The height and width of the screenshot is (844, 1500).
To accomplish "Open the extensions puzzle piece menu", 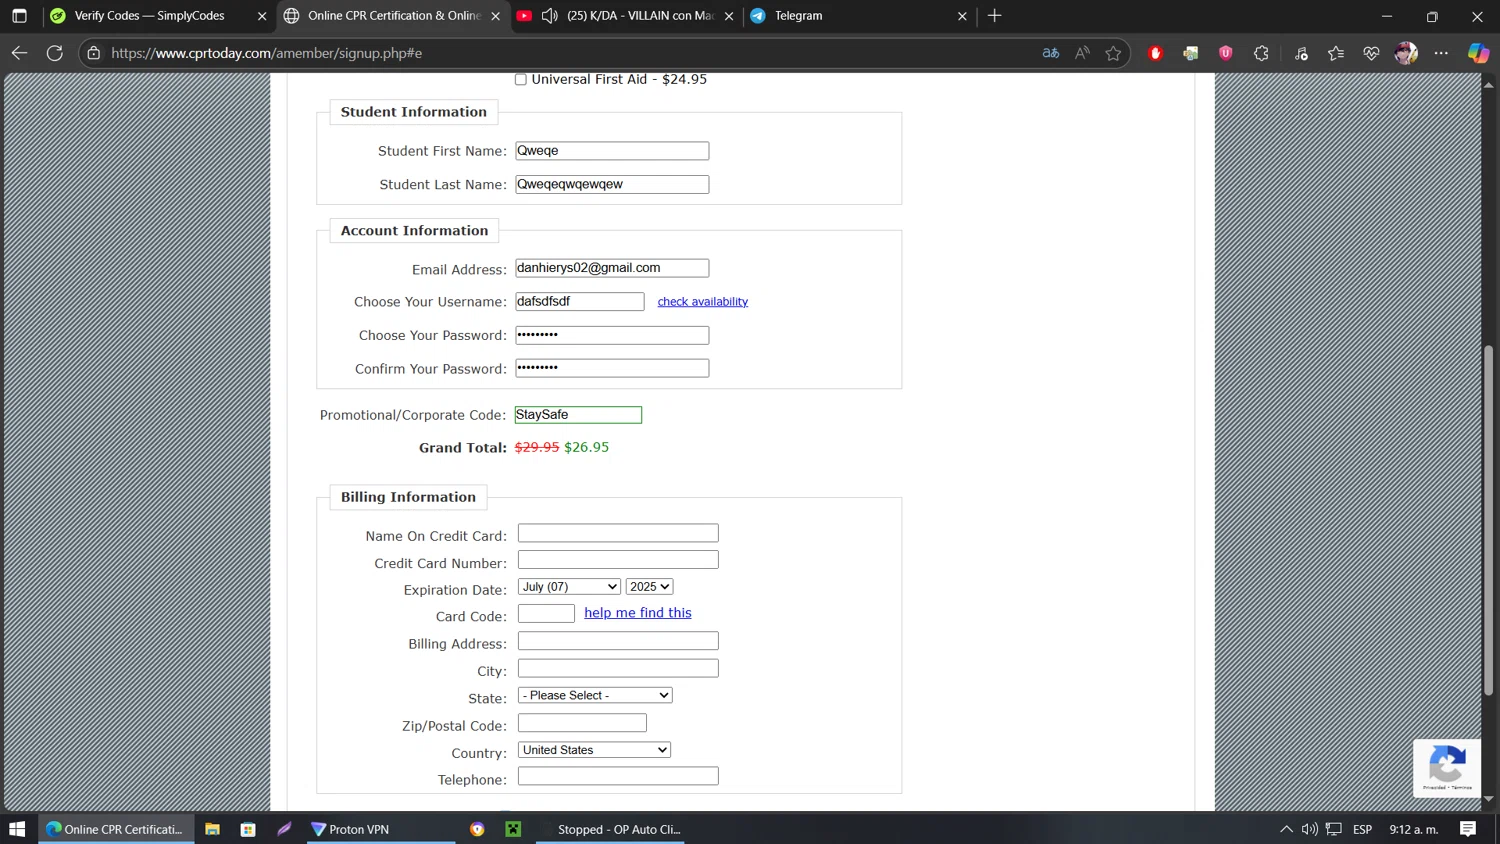I will click(1261, 53).
